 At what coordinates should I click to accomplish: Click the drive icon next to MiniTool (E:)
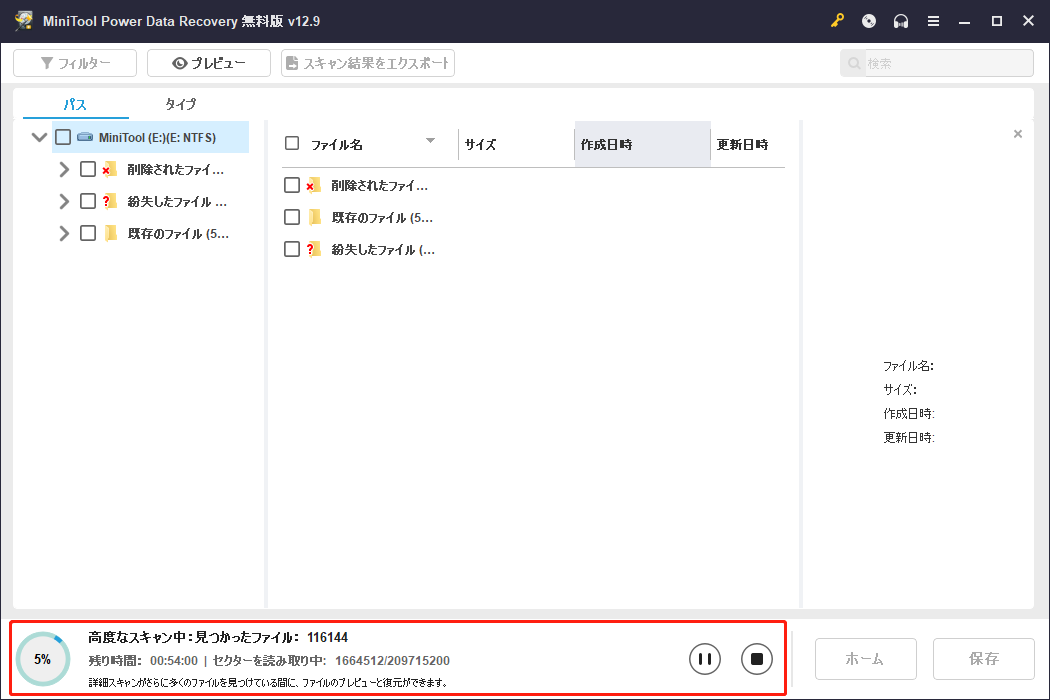point(85,137)
